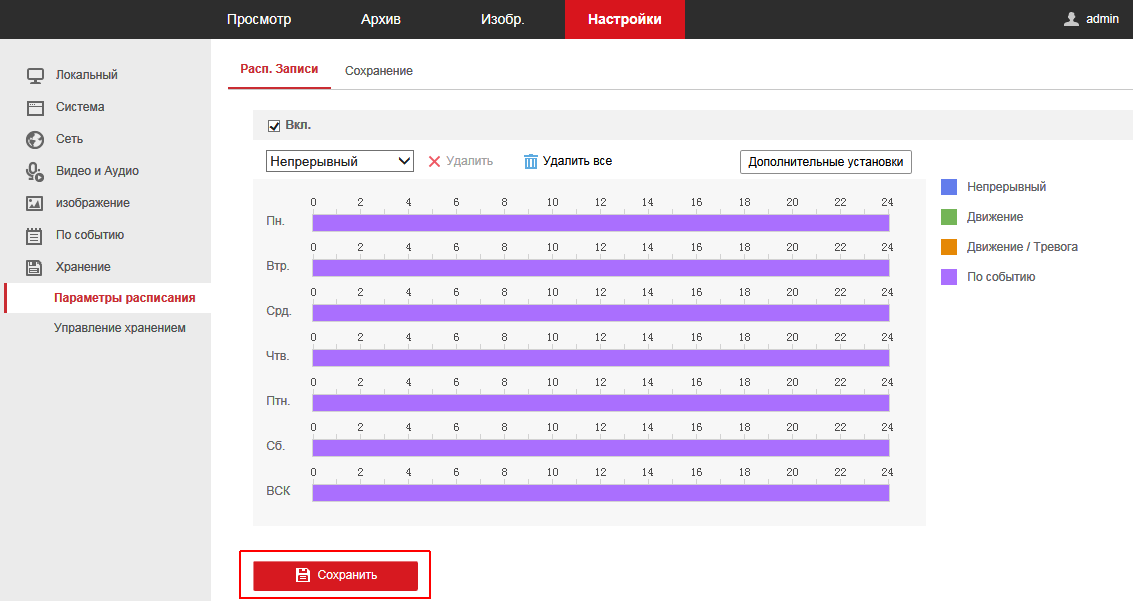Click the Видео и Аудио microphone icon
The height and width of the screenshot is (601, 1133).
(x=35, y=171)
